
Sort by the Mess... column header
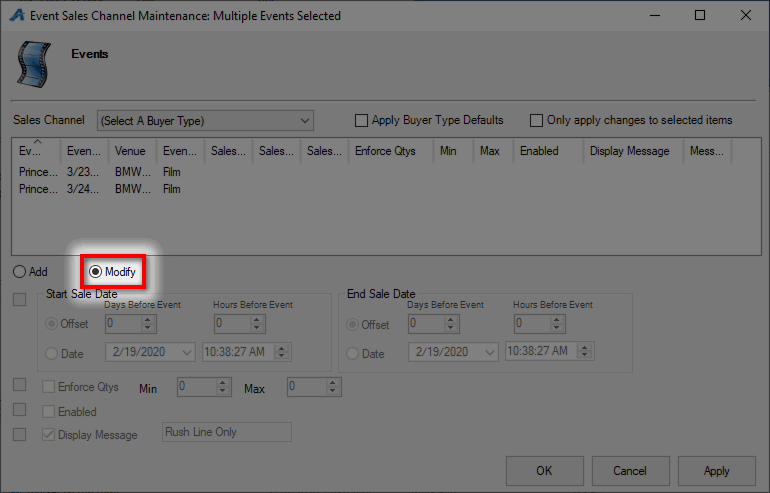click(707, 151)
